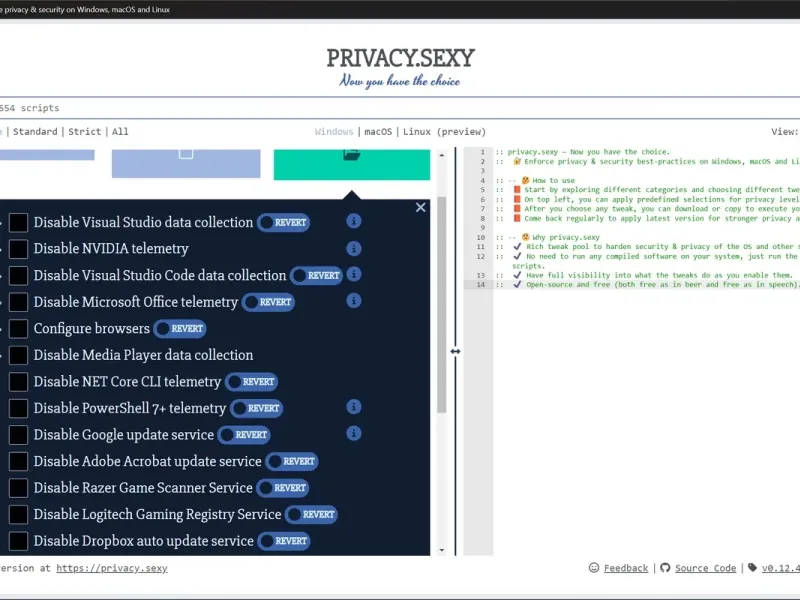Toggle revert for Visual Studio Code data collection
800x600 pixels.
click(x=316, y=276)
